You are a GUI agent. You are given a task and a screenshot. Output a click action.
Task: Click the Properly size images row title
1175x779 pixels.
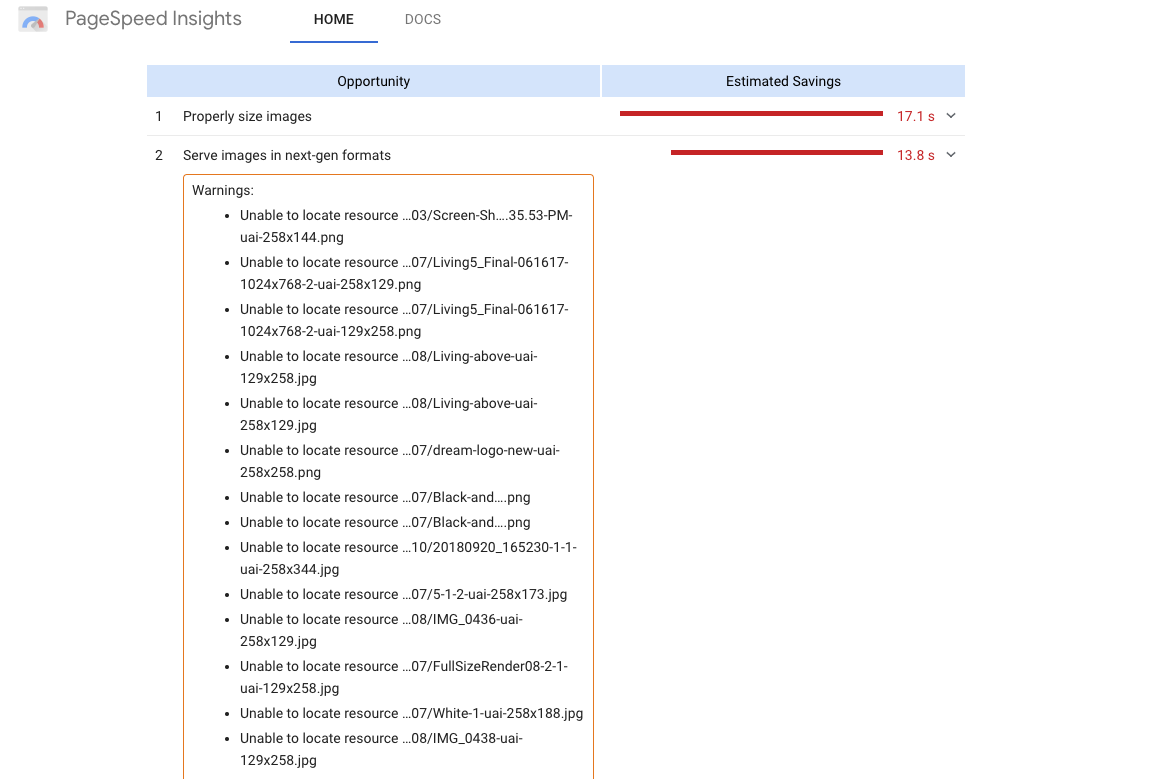click(247, 117)
